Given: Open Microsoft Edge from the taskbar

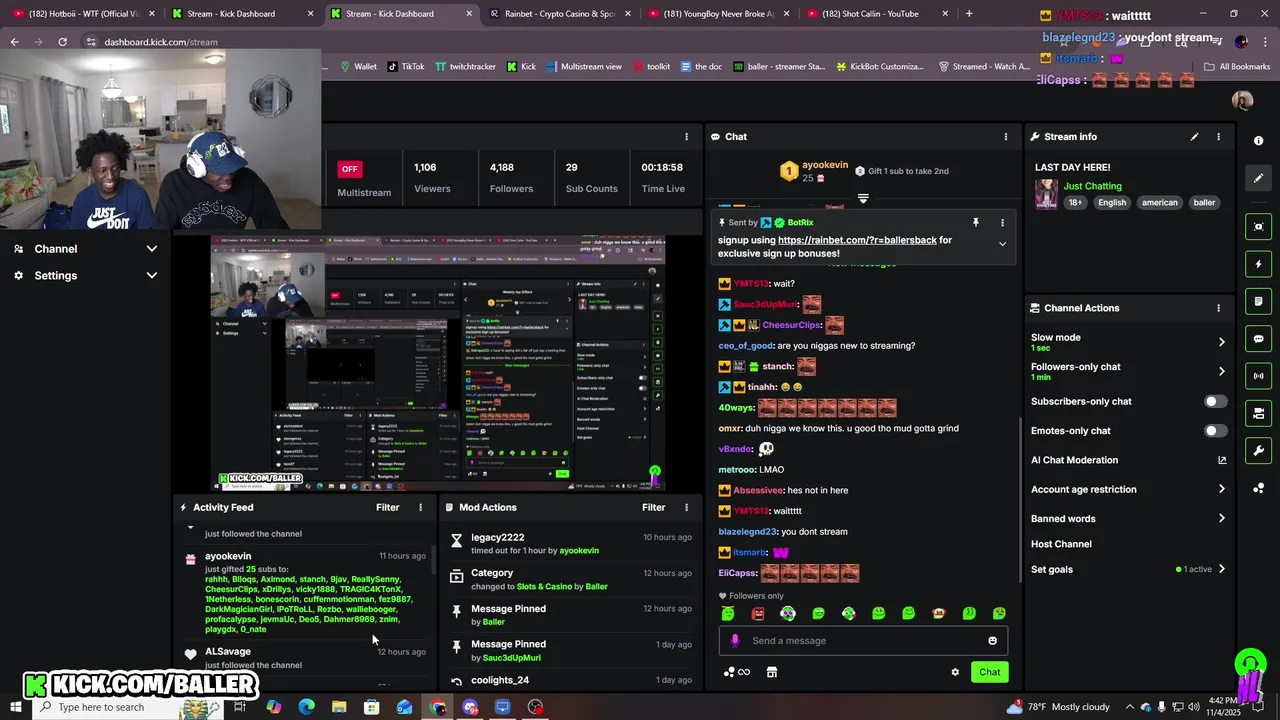Looking at the screenshot, I should pyautogui.click(x=306, y=707).
